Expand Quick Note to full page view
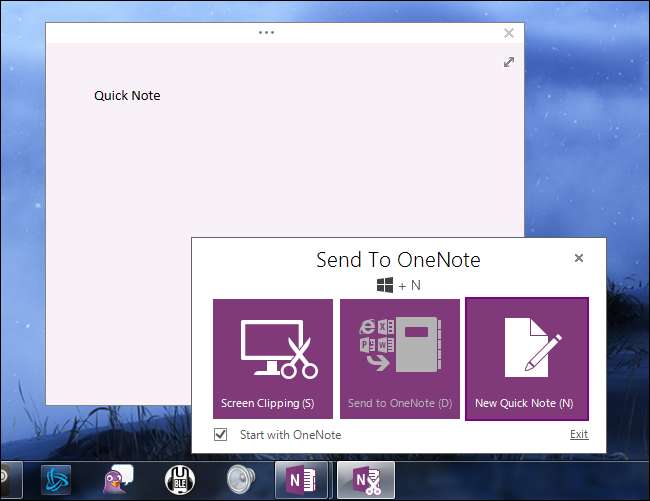 pos(509,62)
